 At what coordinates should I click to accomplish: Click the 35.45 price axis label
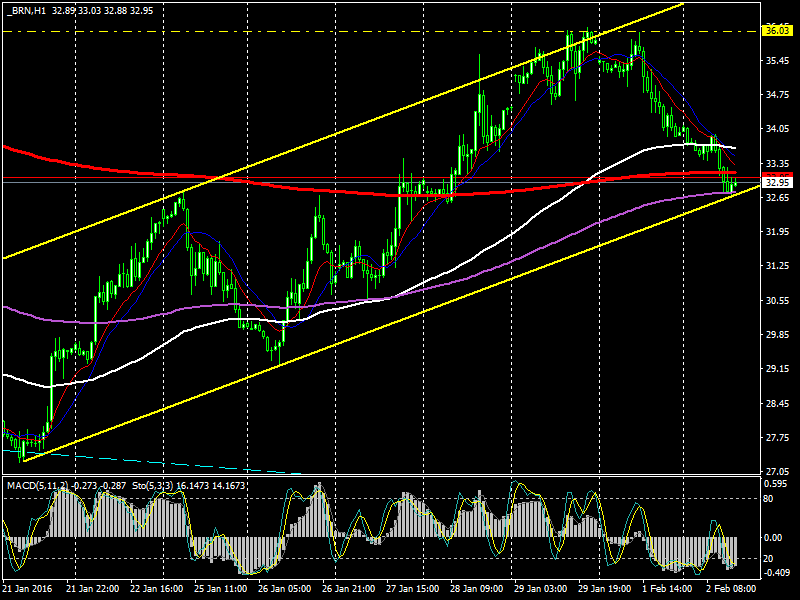pos(778,61)
